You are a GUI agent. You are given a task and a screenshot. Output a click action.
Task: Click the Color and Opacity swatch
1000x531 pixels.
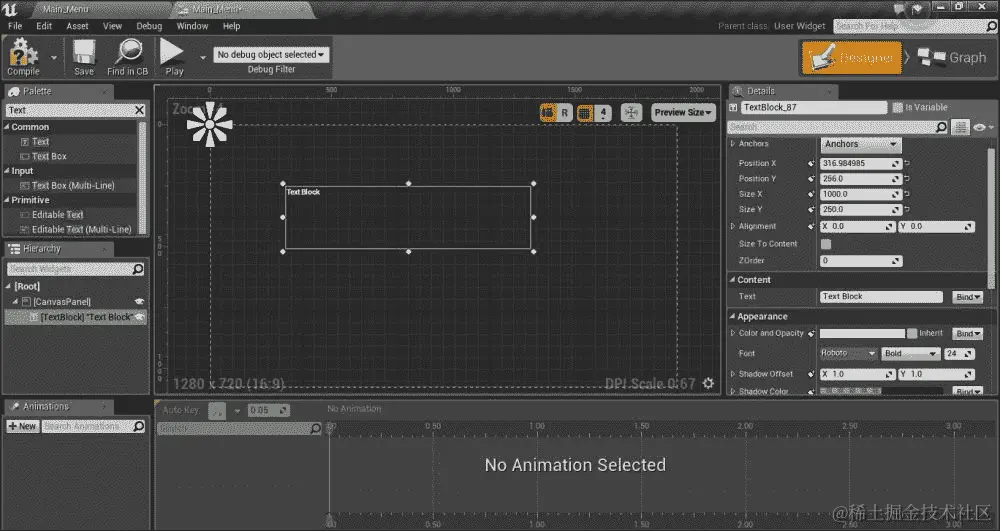tap(862, 333)
